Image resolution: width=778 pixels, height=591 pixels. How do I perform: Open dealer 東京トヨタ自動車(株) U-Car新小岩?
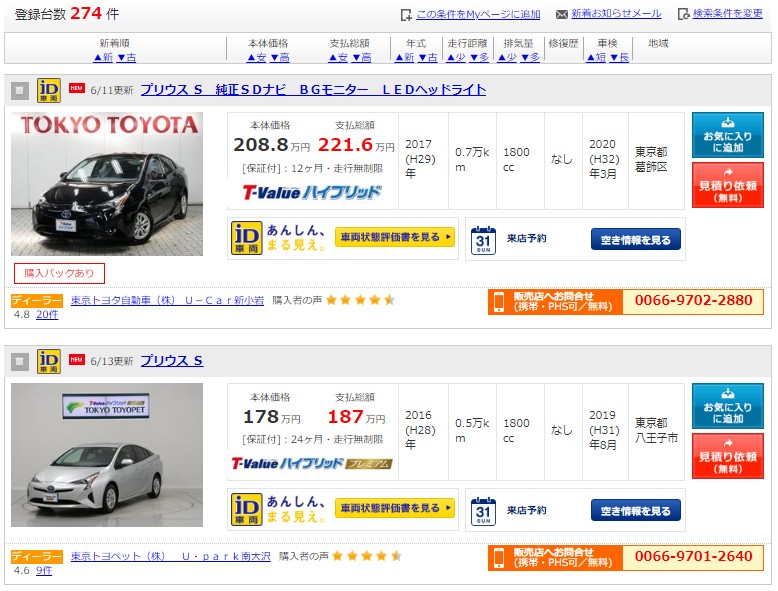(167, 300)
